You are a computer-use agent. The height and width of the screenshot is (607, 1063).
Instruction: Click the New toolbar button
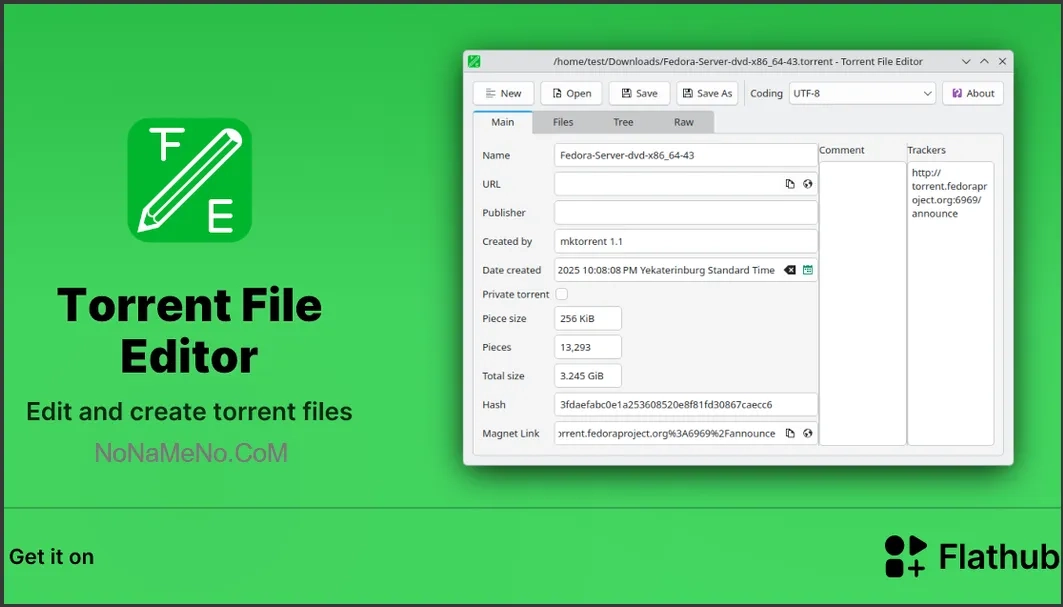[503, 93]
